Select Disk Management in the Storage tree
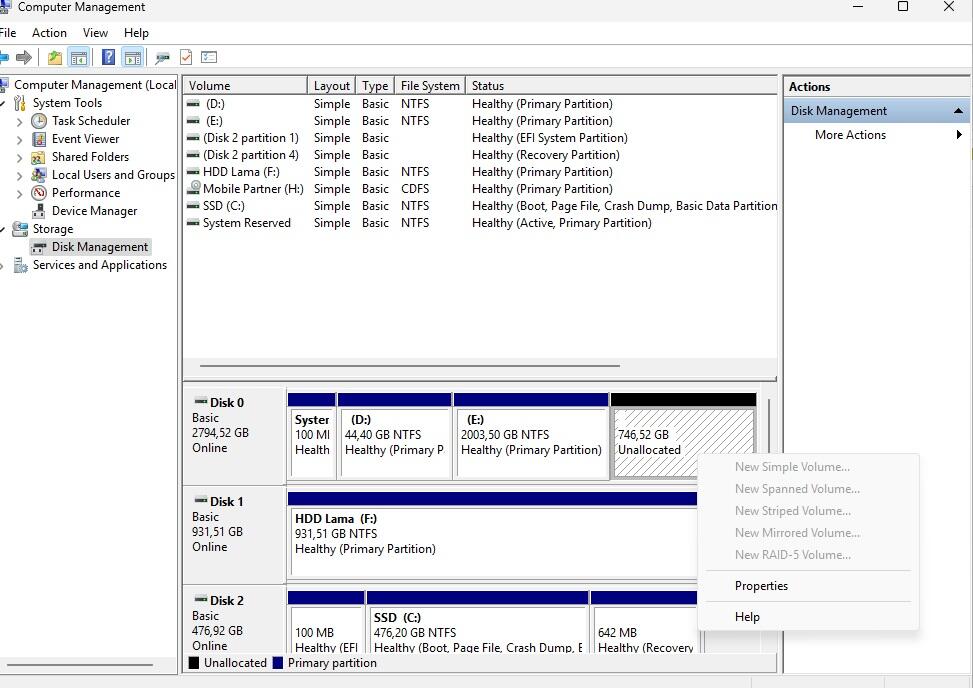973x688 pixels. 101,246
